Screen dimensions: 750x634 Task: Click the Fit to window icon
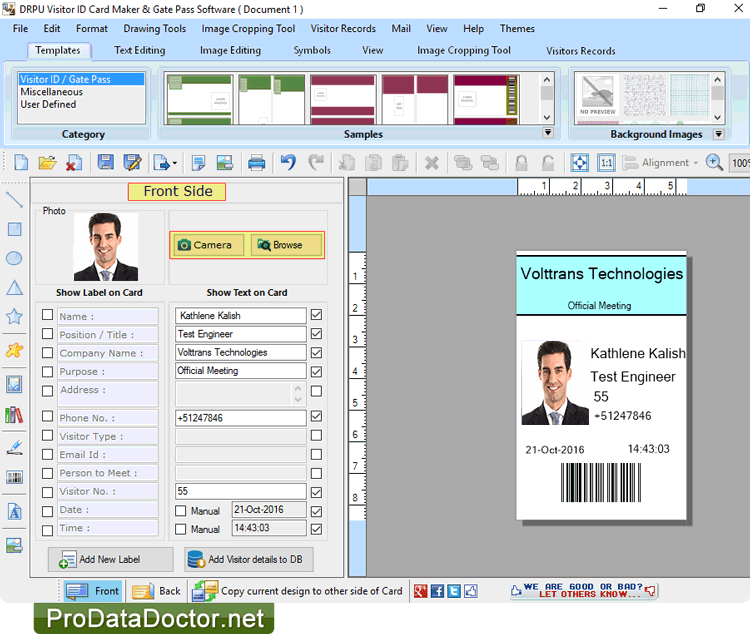coord(580,163)
